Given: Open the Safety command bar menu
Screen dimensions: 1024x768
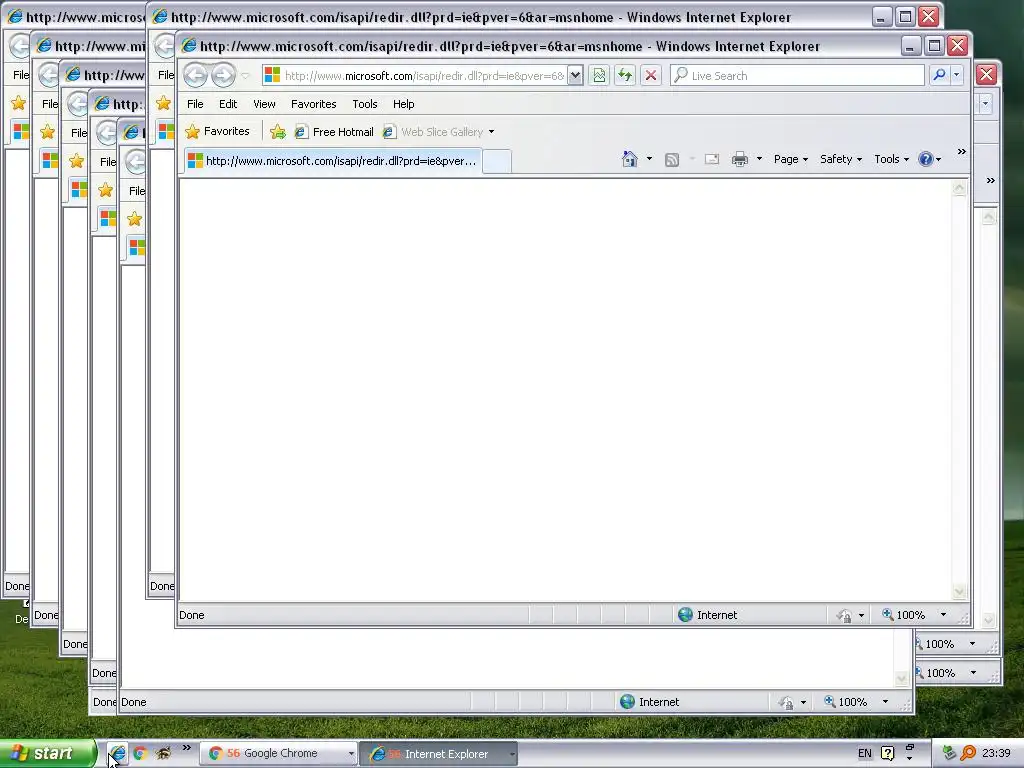Looking at the screenshot, I should point(841,159).
